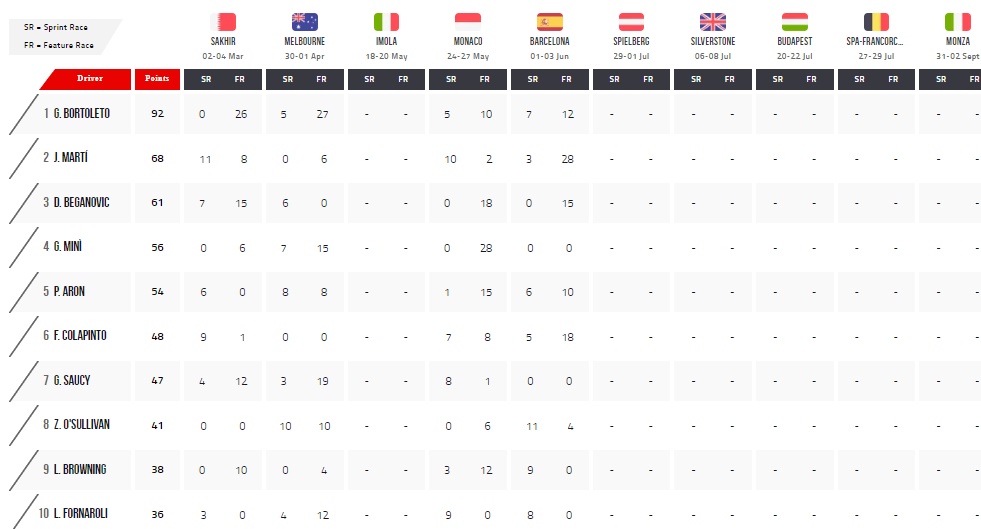
Task: Click F. Colapinto driver name
Action: click(x=74, y=335)
